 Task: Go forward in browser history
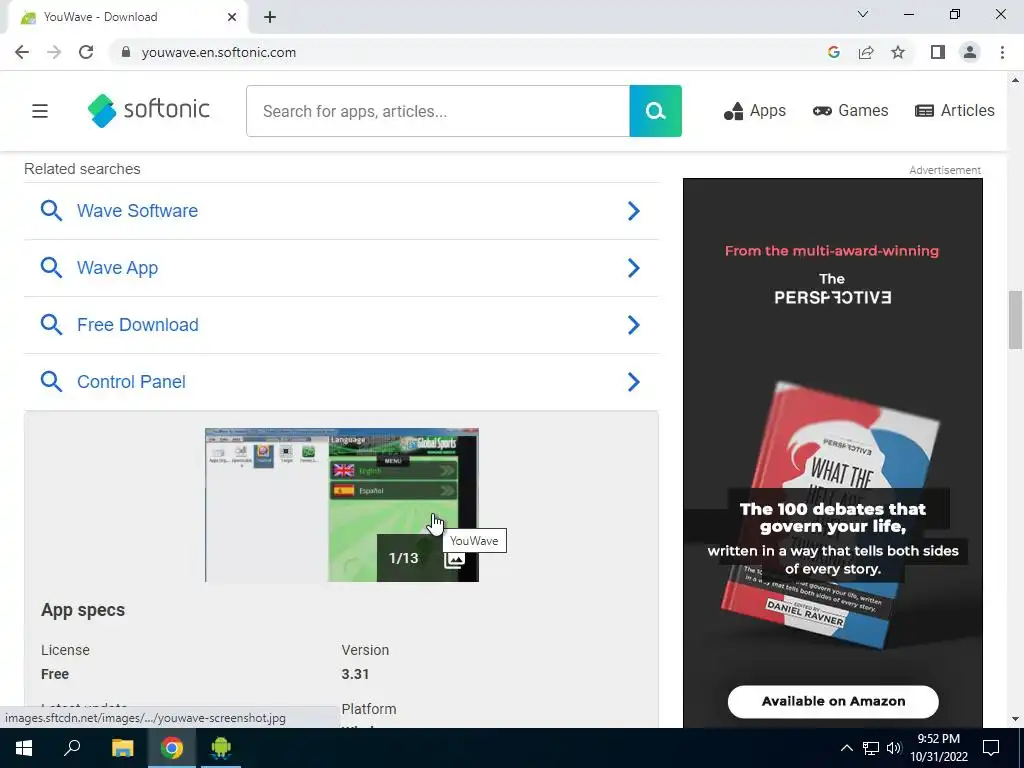coord(54,52)
